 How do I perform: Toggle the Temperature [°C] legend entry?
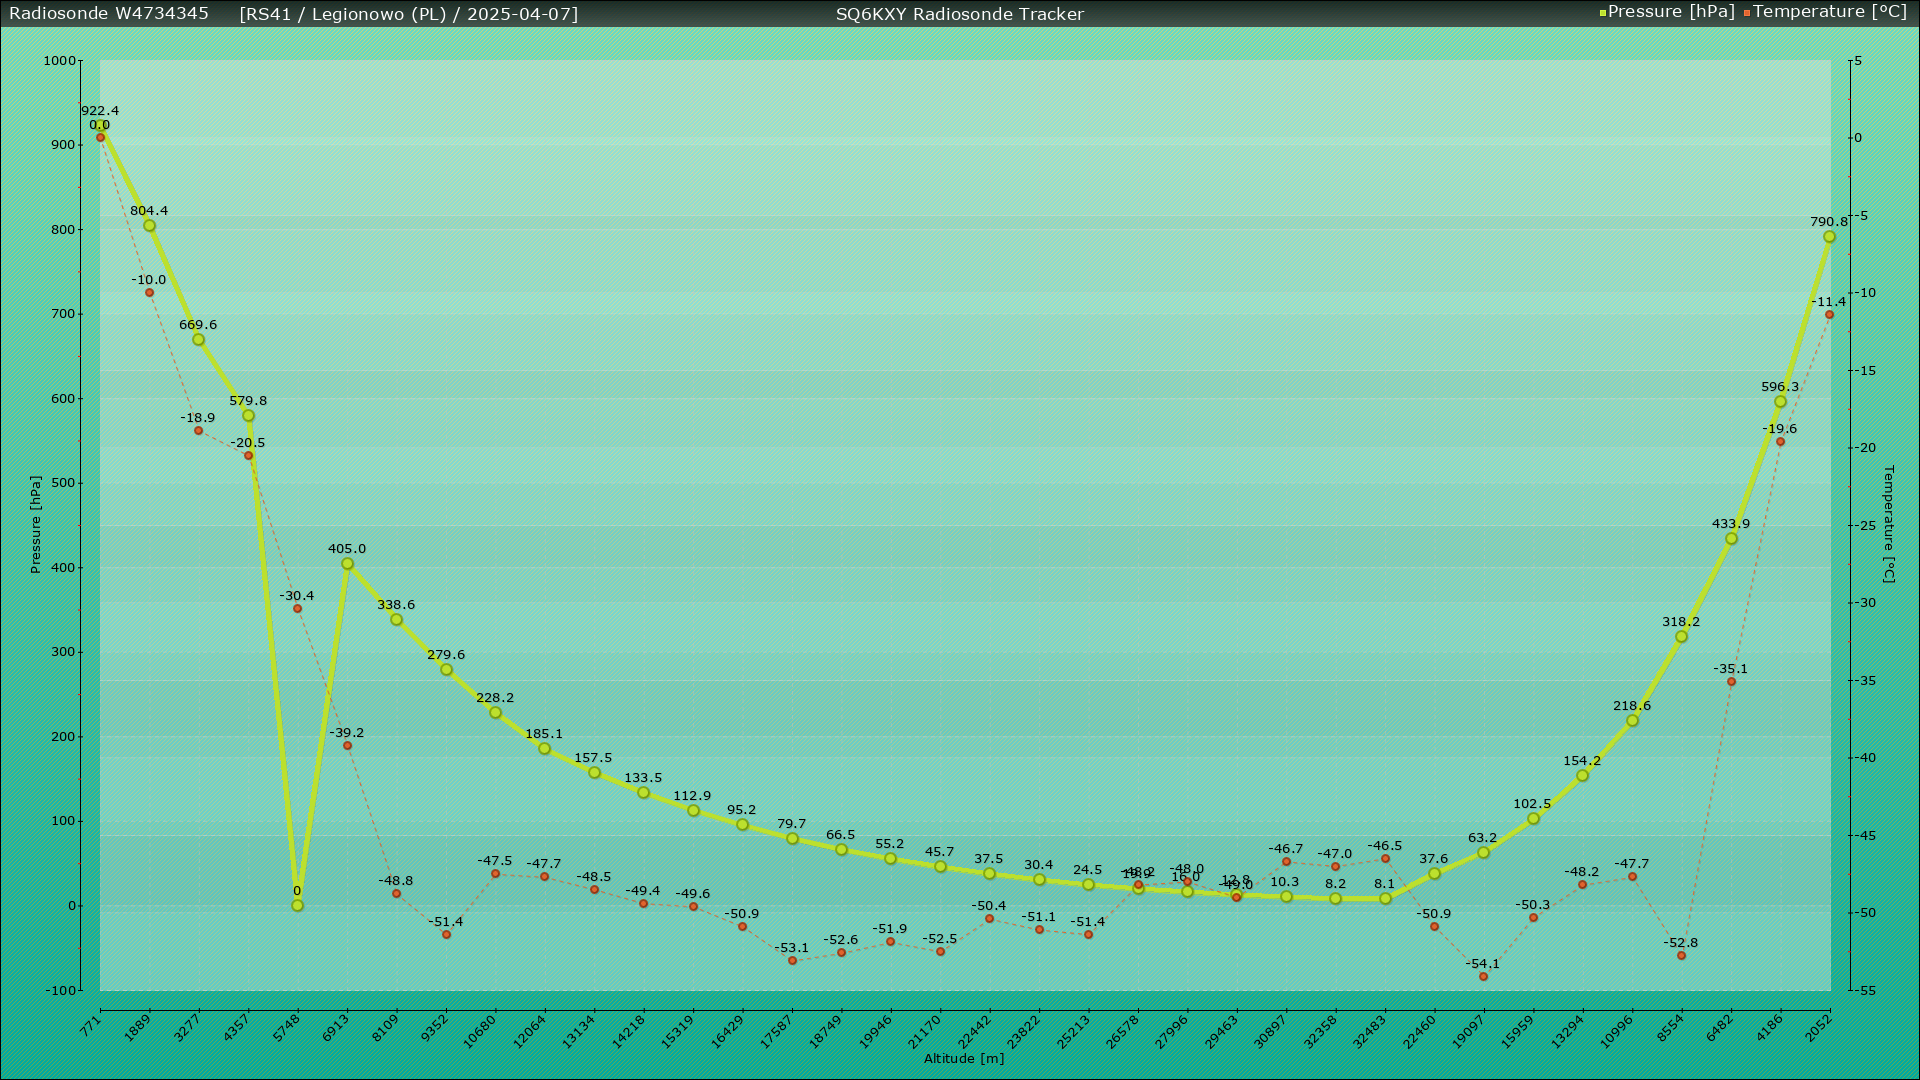(1829, 12)
